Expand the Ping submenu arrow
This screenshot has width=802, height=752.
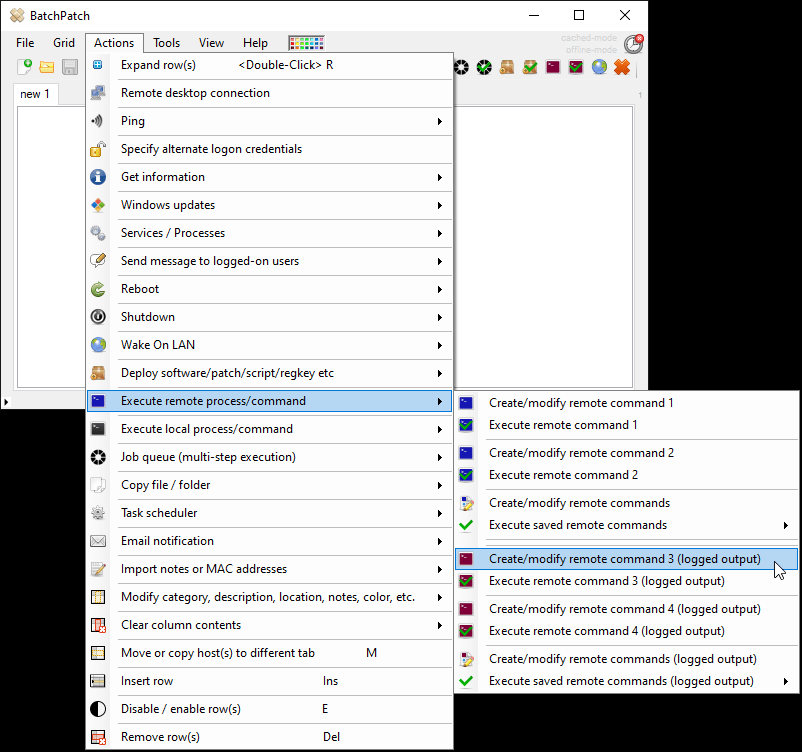439,121
